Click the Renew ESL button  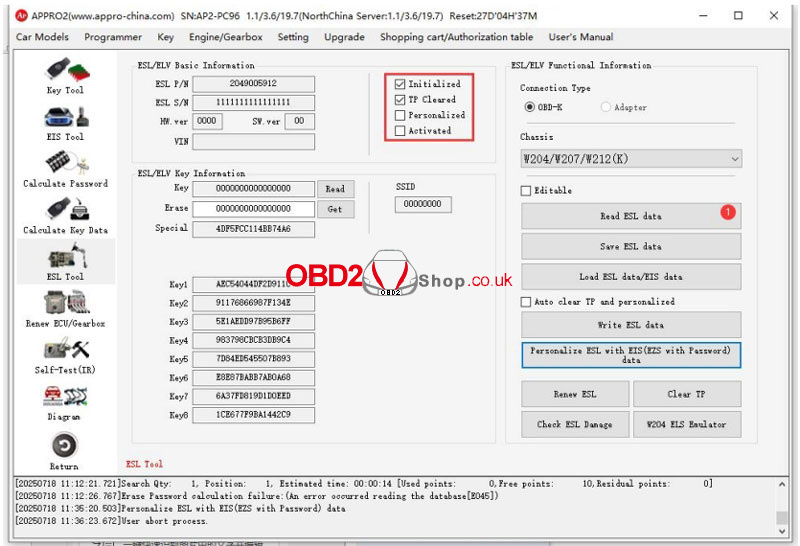(x=575, y=394)
